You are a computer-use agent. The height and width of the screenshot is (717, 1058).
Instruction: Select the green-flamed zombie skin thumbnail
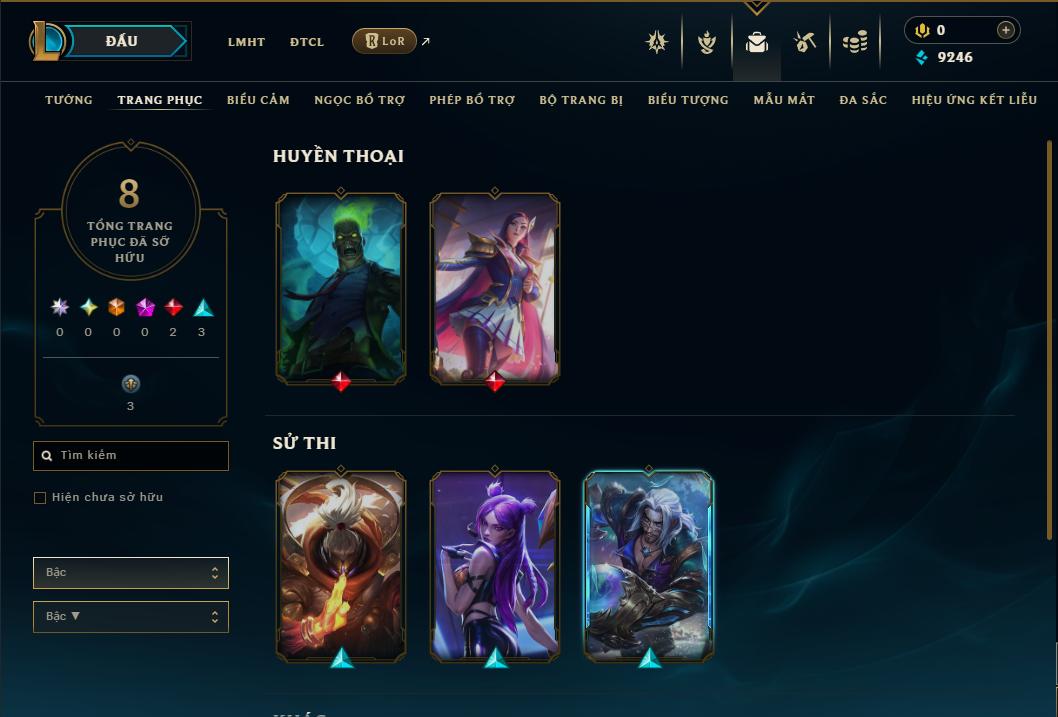tap(341, 289)
